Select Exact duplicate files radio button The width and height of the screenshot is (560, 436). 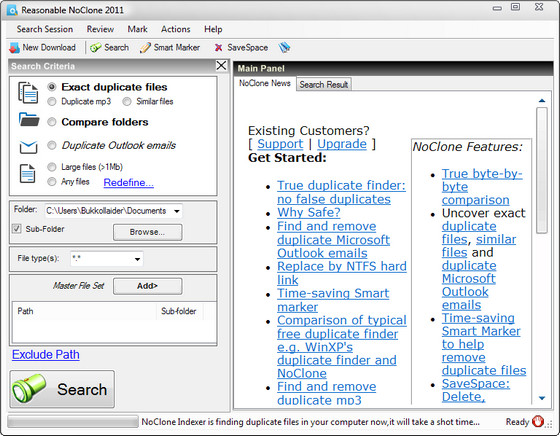pyautogui.click(x=52, y=87)
